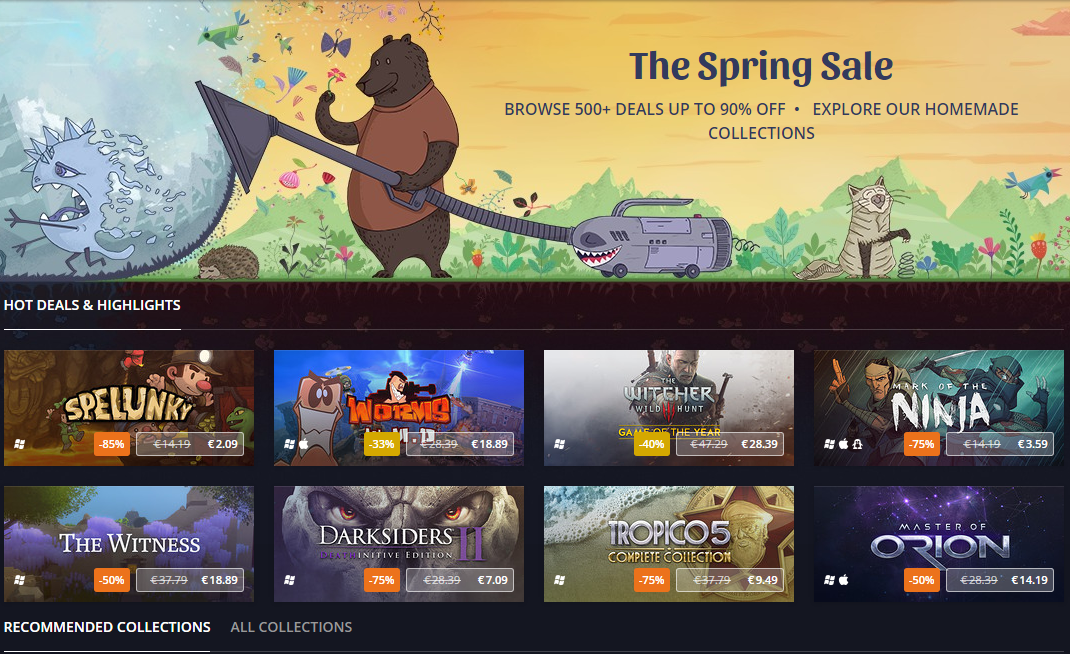
Task: Select the Recommended Collections tab
Action: (107, 627)
